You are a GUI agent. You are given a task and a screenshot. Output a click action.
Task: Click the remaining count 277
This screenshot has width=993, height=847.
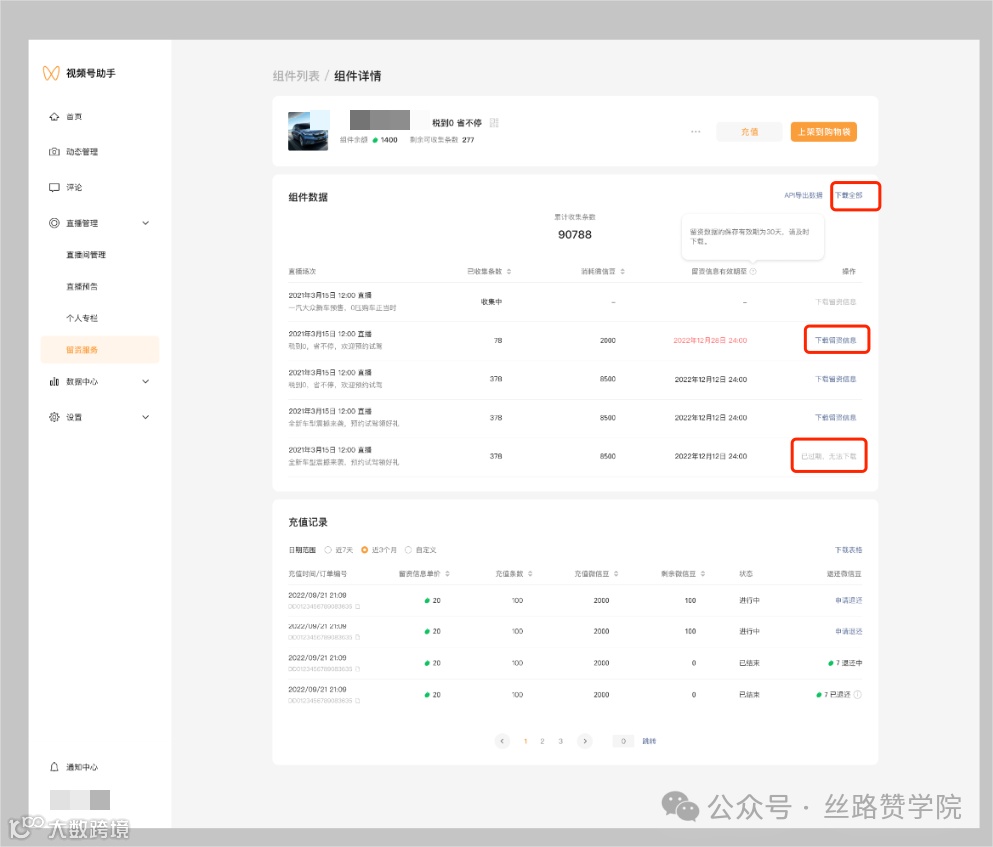[468, 140]
